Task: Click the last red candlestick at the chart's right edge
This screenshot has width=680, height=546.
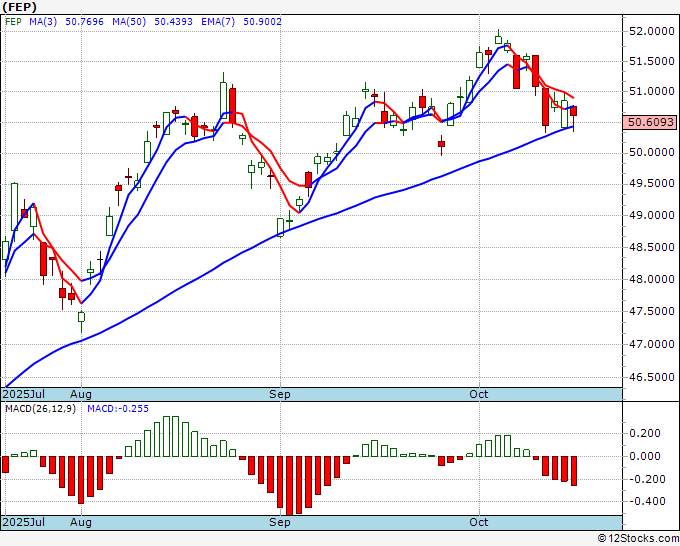Action: click(574, 111)
